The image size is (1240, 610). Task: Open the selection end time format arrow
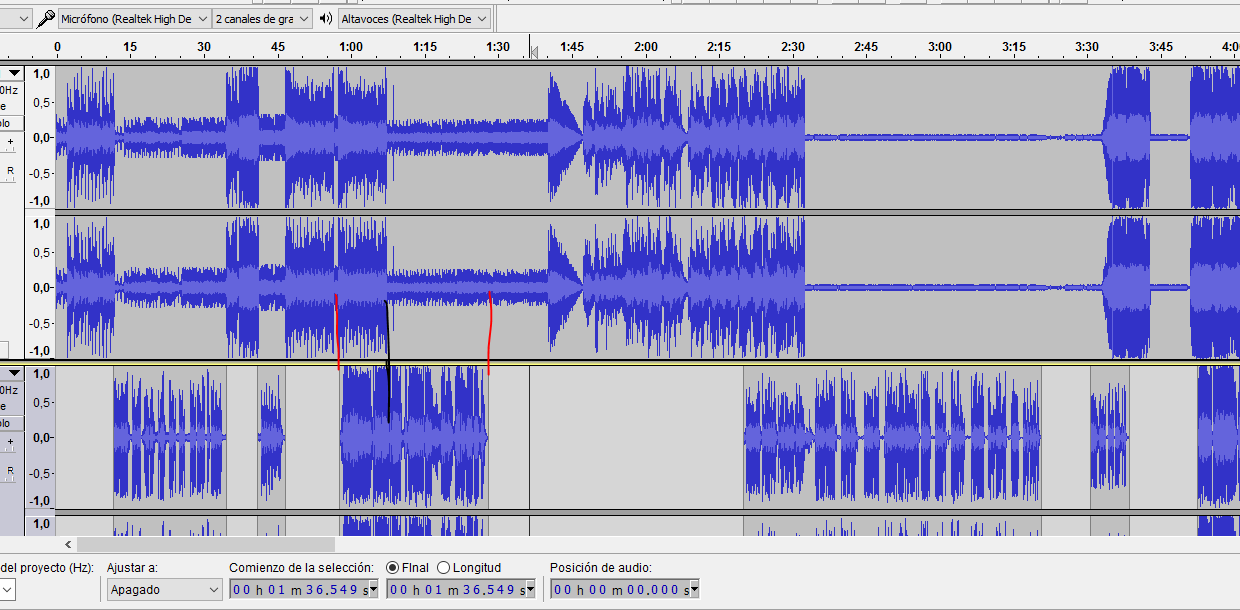coord(531,590)
